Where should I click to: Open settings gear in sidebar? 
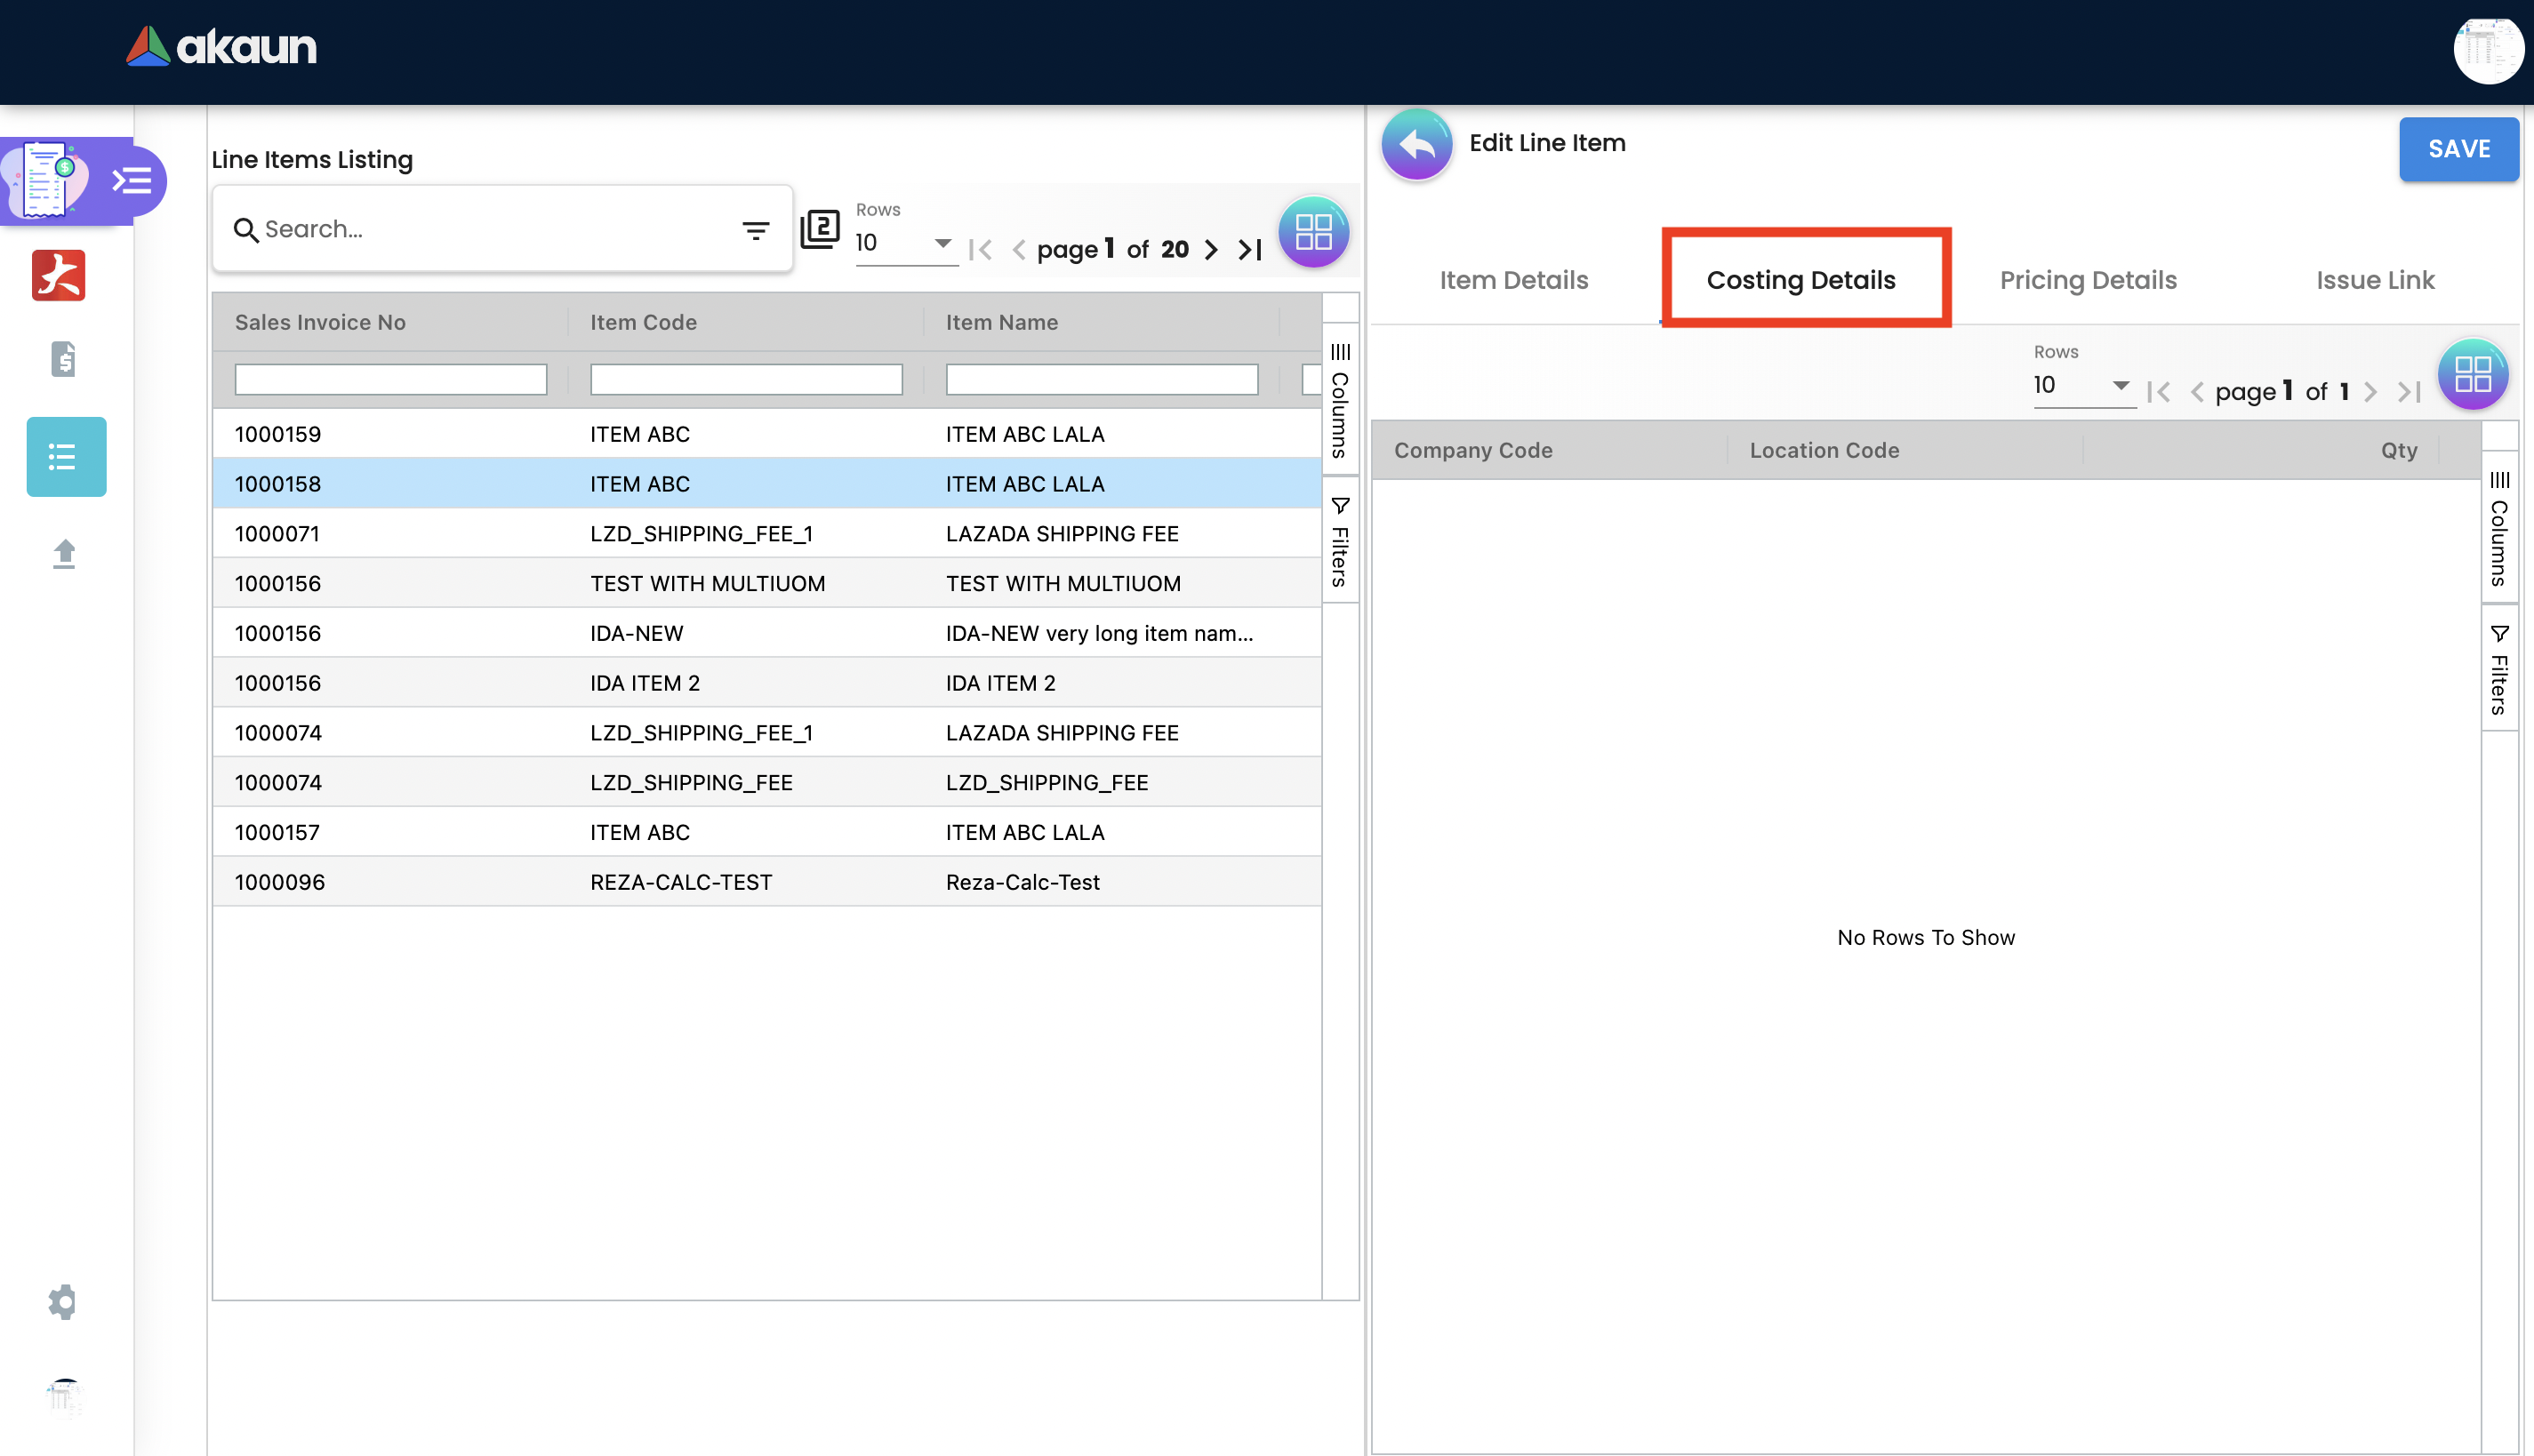62,1301
